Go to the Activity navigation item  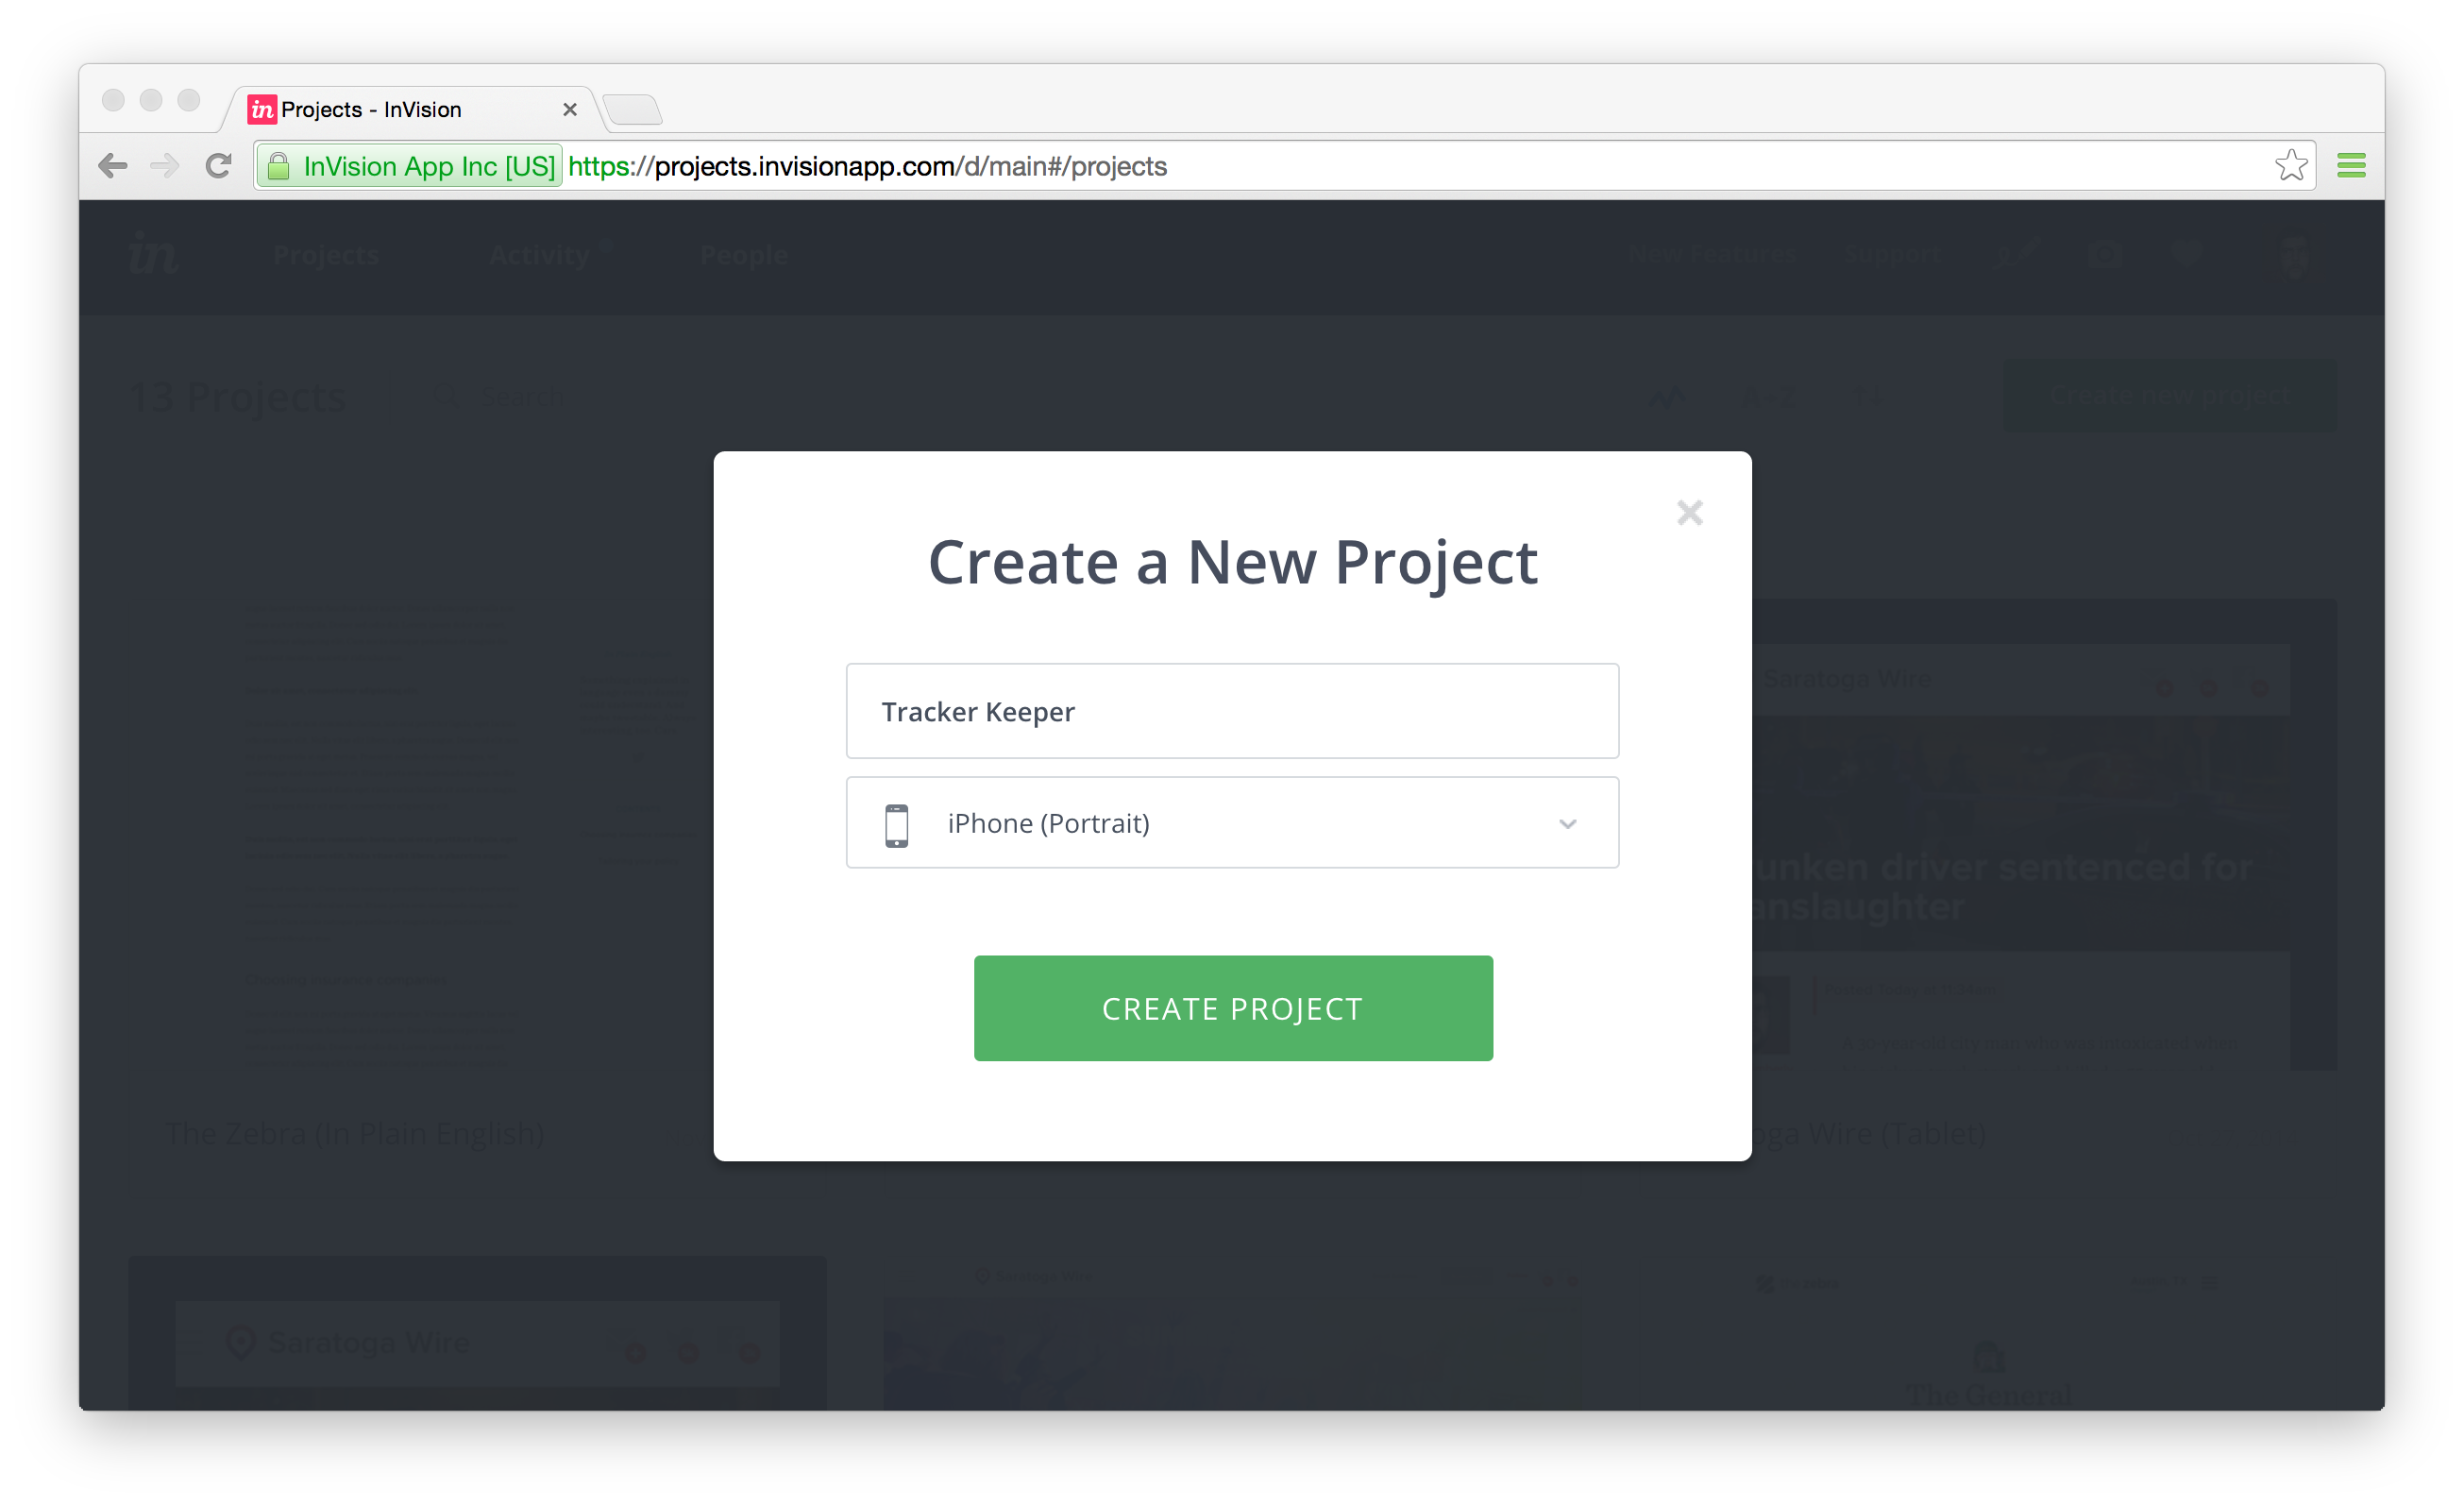click(539, 255)
